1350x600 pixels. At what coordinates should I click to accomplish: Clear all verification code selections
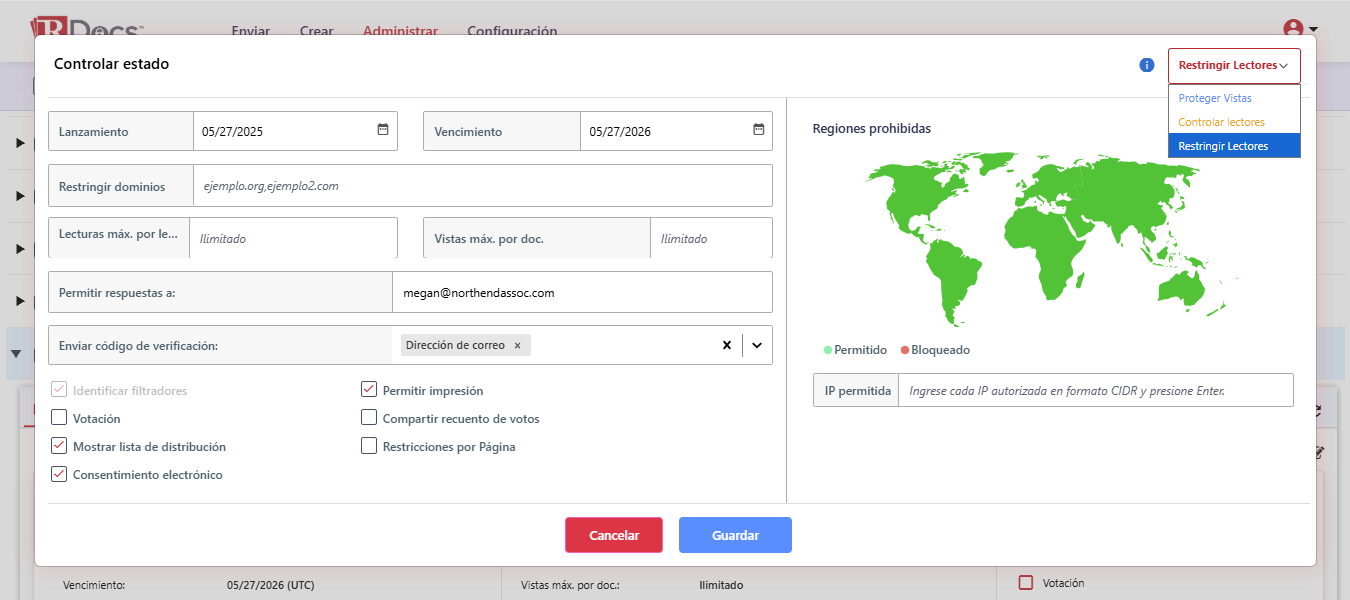coord(727,345)
